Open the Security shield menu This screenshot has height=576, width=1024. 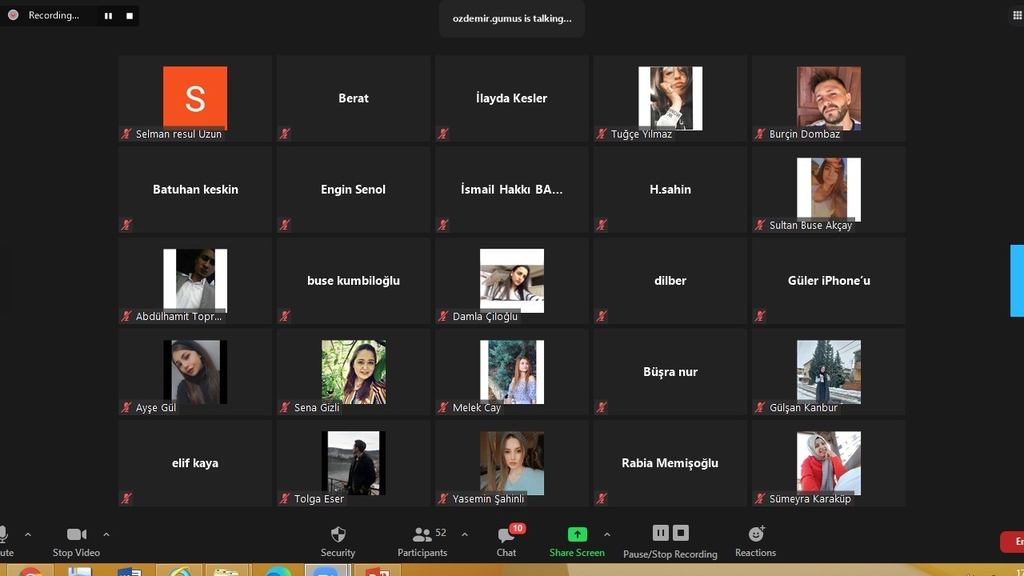coord(338,542)
